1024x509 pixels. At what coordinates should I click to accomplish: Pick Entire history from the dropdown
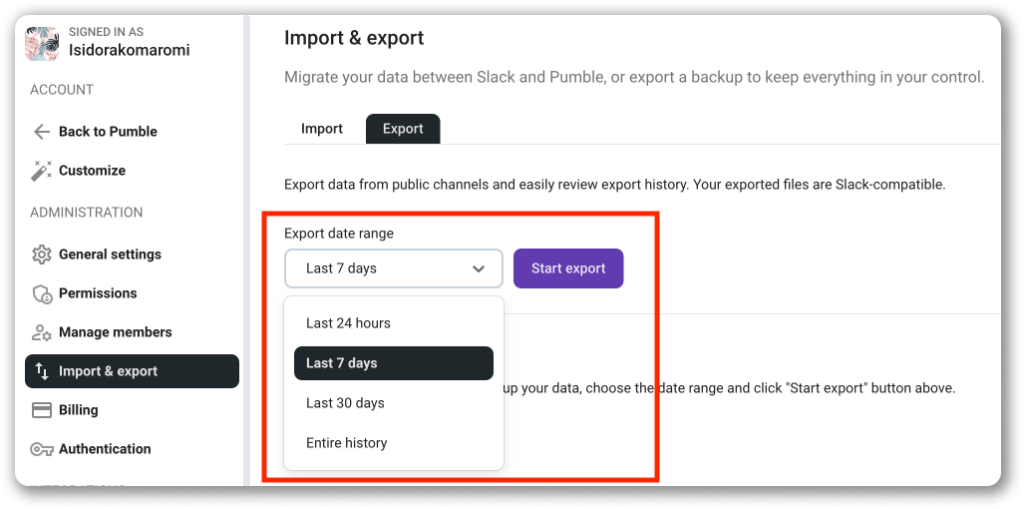pos(347,443)
